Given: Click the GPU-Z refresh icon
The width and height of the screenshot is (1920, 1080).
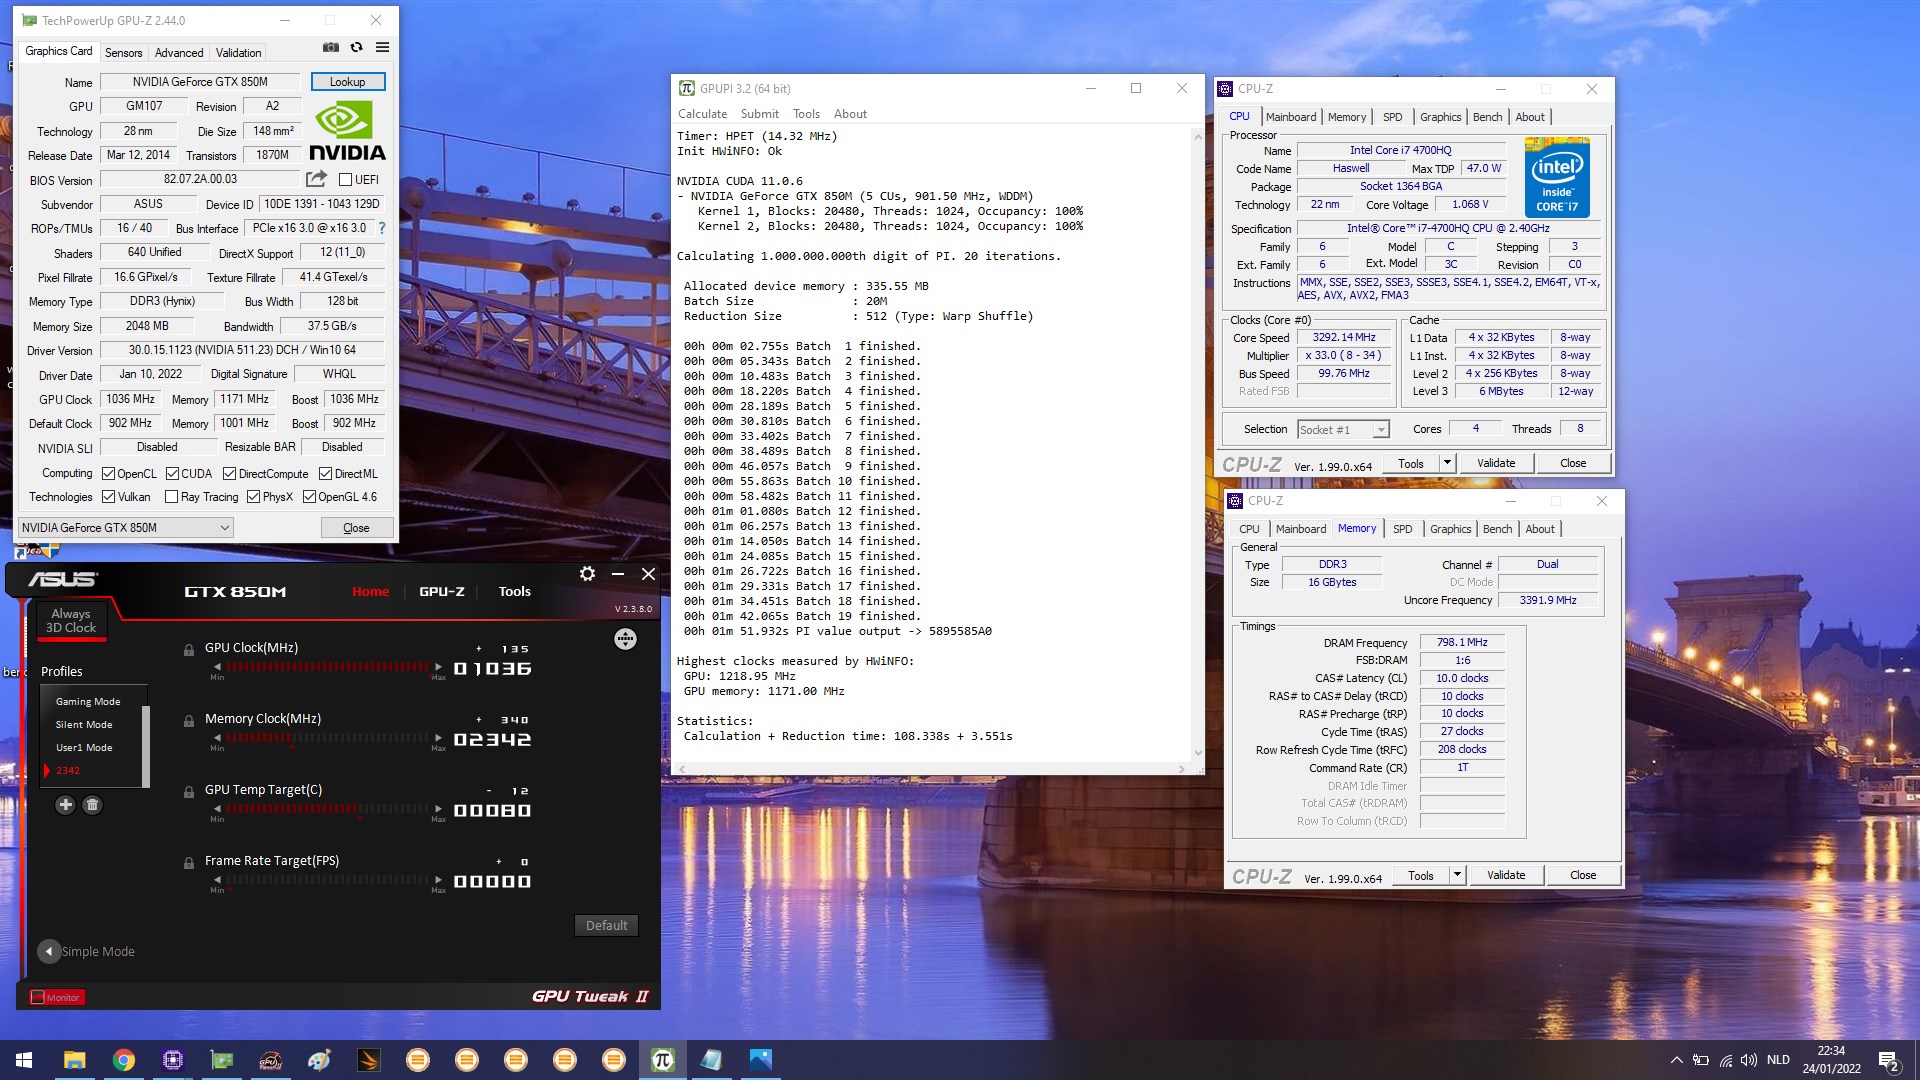Looking at the screenshot, I should [356, 47].
